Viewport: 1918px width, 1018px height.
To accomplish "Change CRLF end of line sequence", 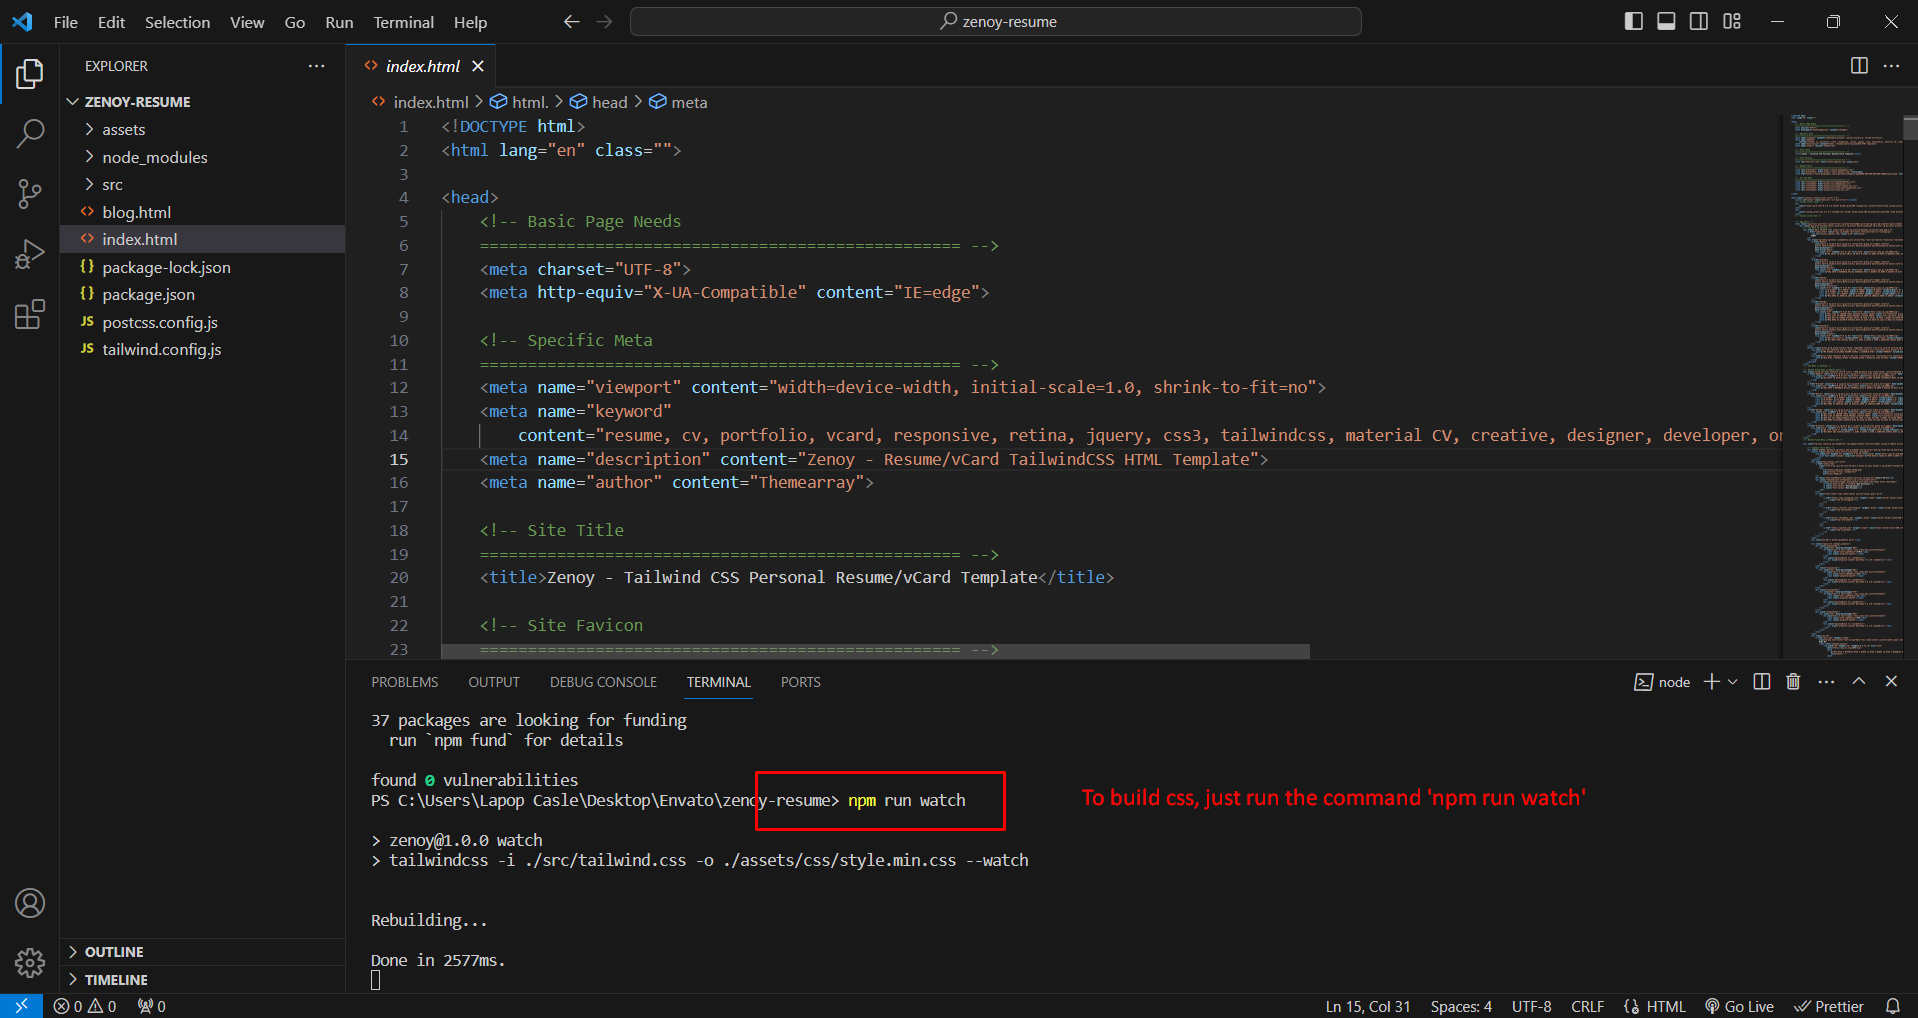I will point(1588,1006).
